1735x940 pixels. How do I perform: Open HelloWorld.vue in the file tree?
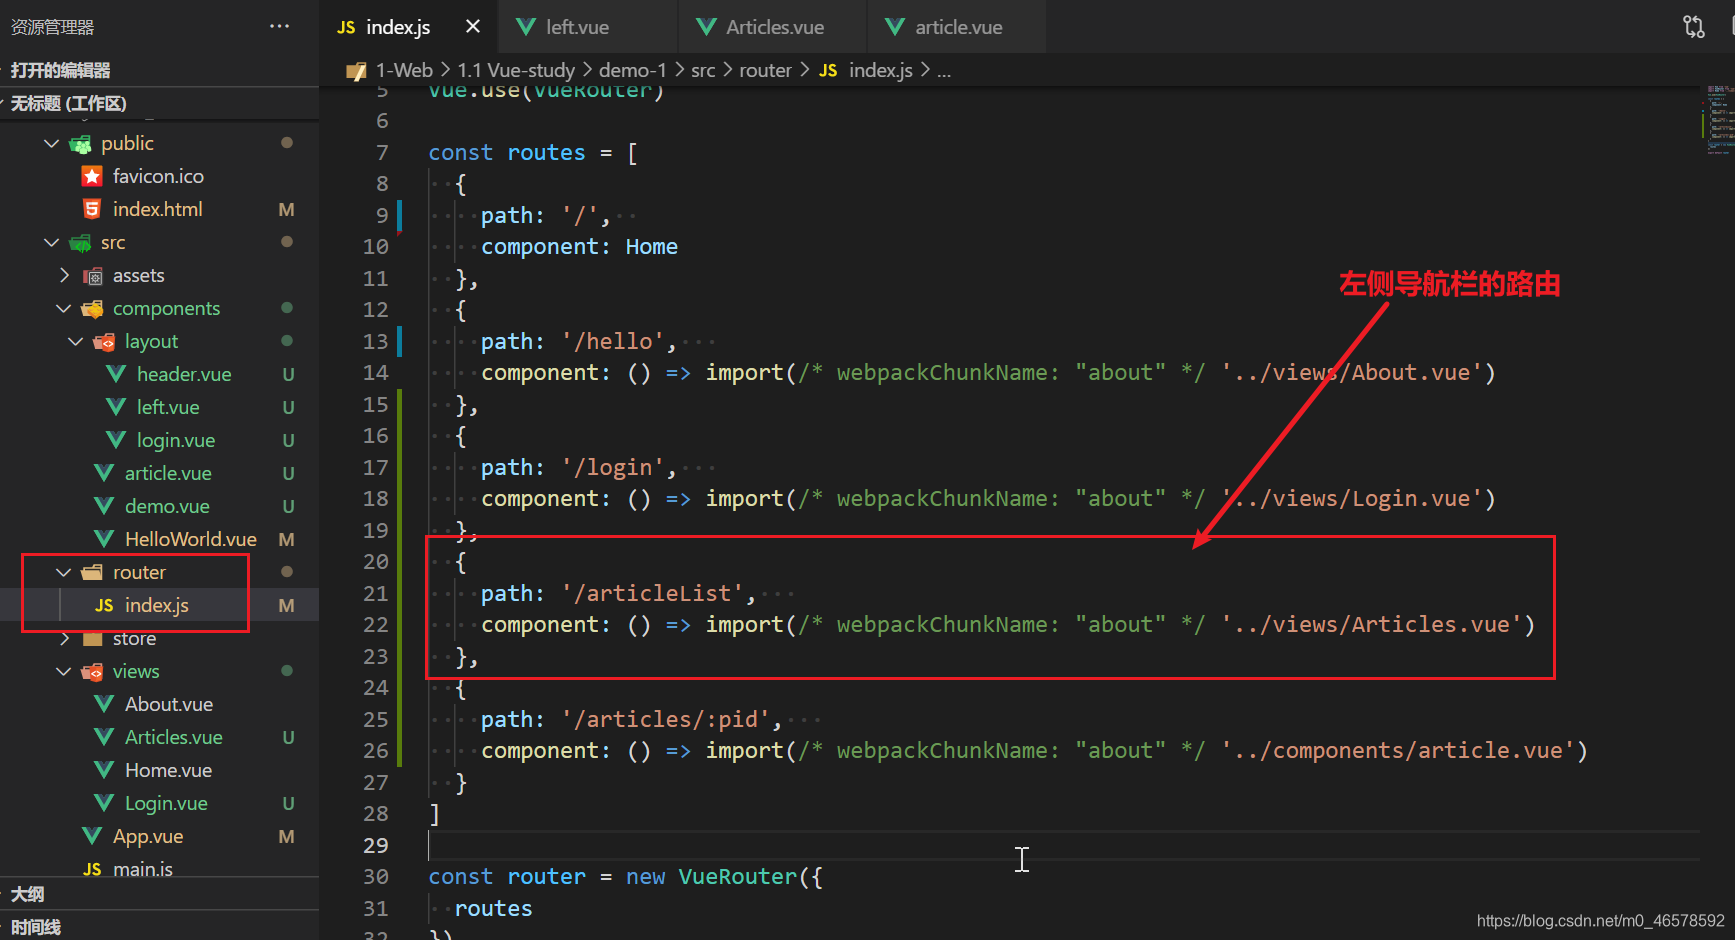click(191, 539)
